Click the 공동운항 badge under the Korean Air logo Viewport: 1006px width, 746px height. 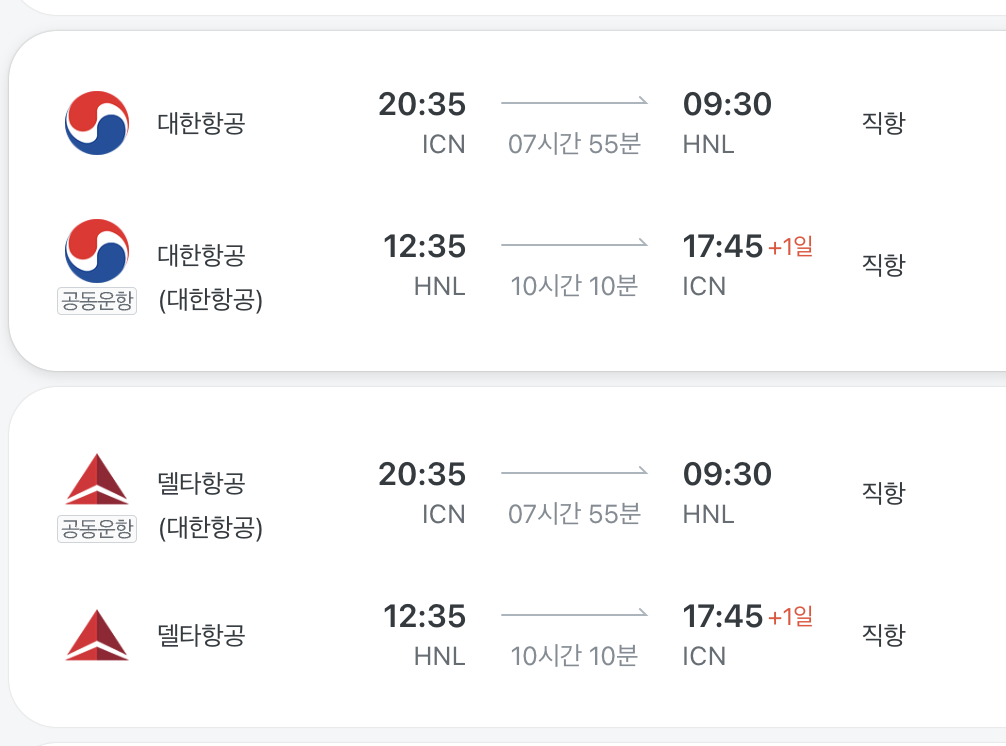pyautogui.click(x=96, y=301)
